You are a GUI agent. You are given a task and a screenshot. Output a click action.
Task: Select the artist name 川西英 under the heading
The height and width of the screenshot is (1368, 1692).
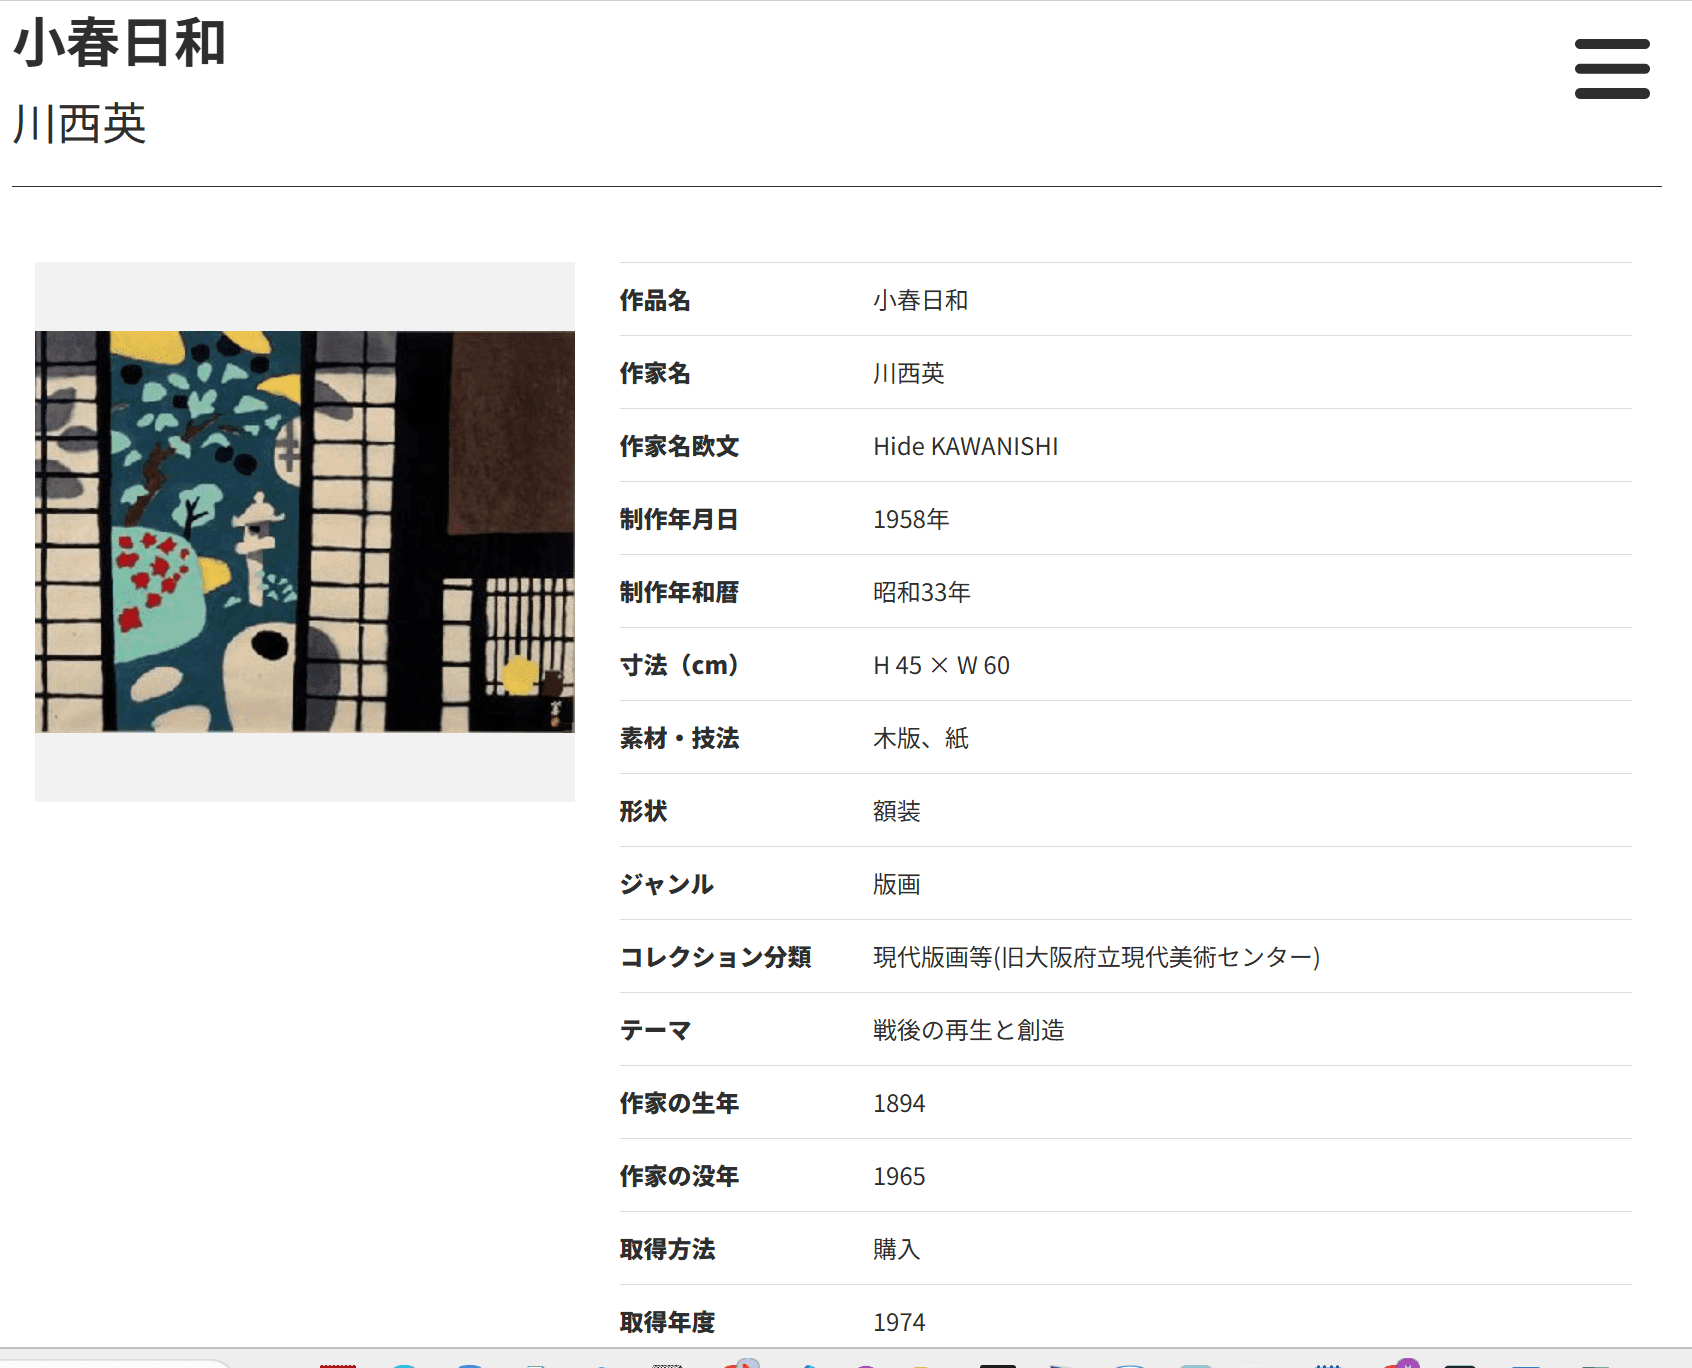(80, 125)
